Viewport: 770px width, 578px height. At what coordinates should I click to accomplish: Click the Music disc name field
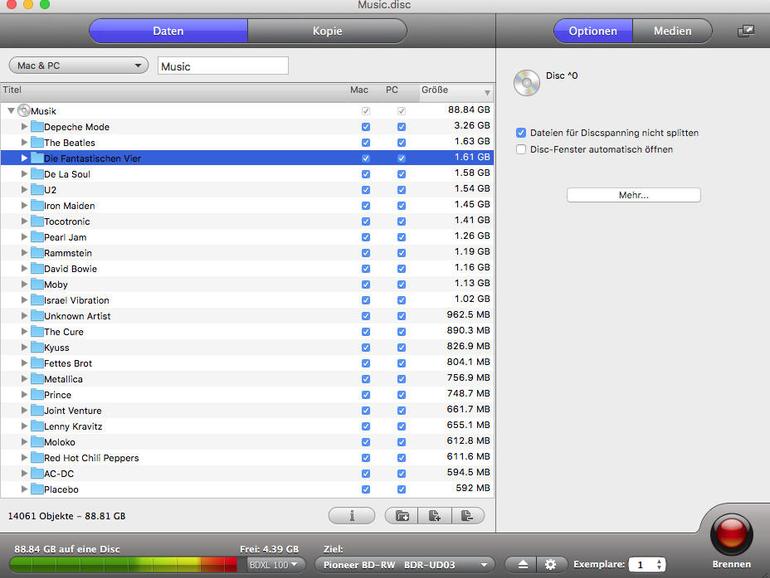pyautogui.click(x=223, y=66)
